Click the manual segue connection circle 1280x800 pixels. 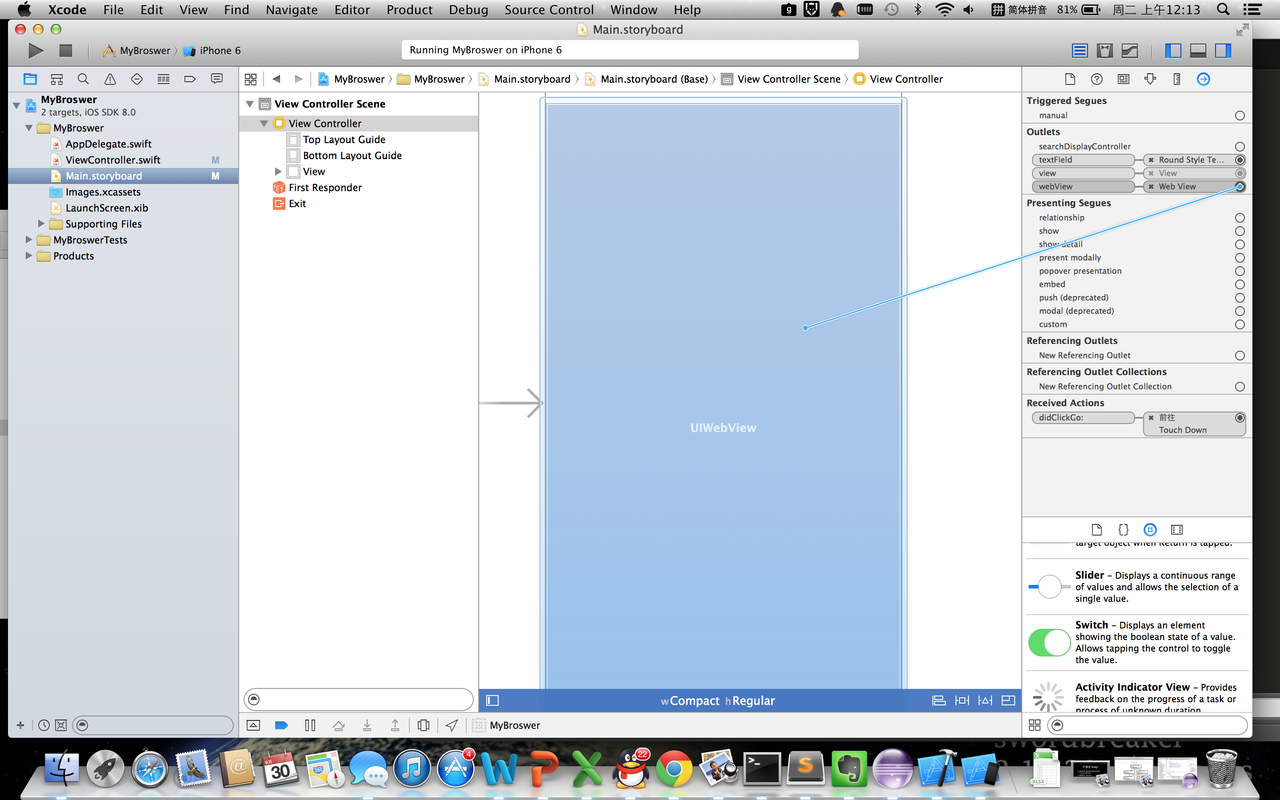(x=1240, y=116)
